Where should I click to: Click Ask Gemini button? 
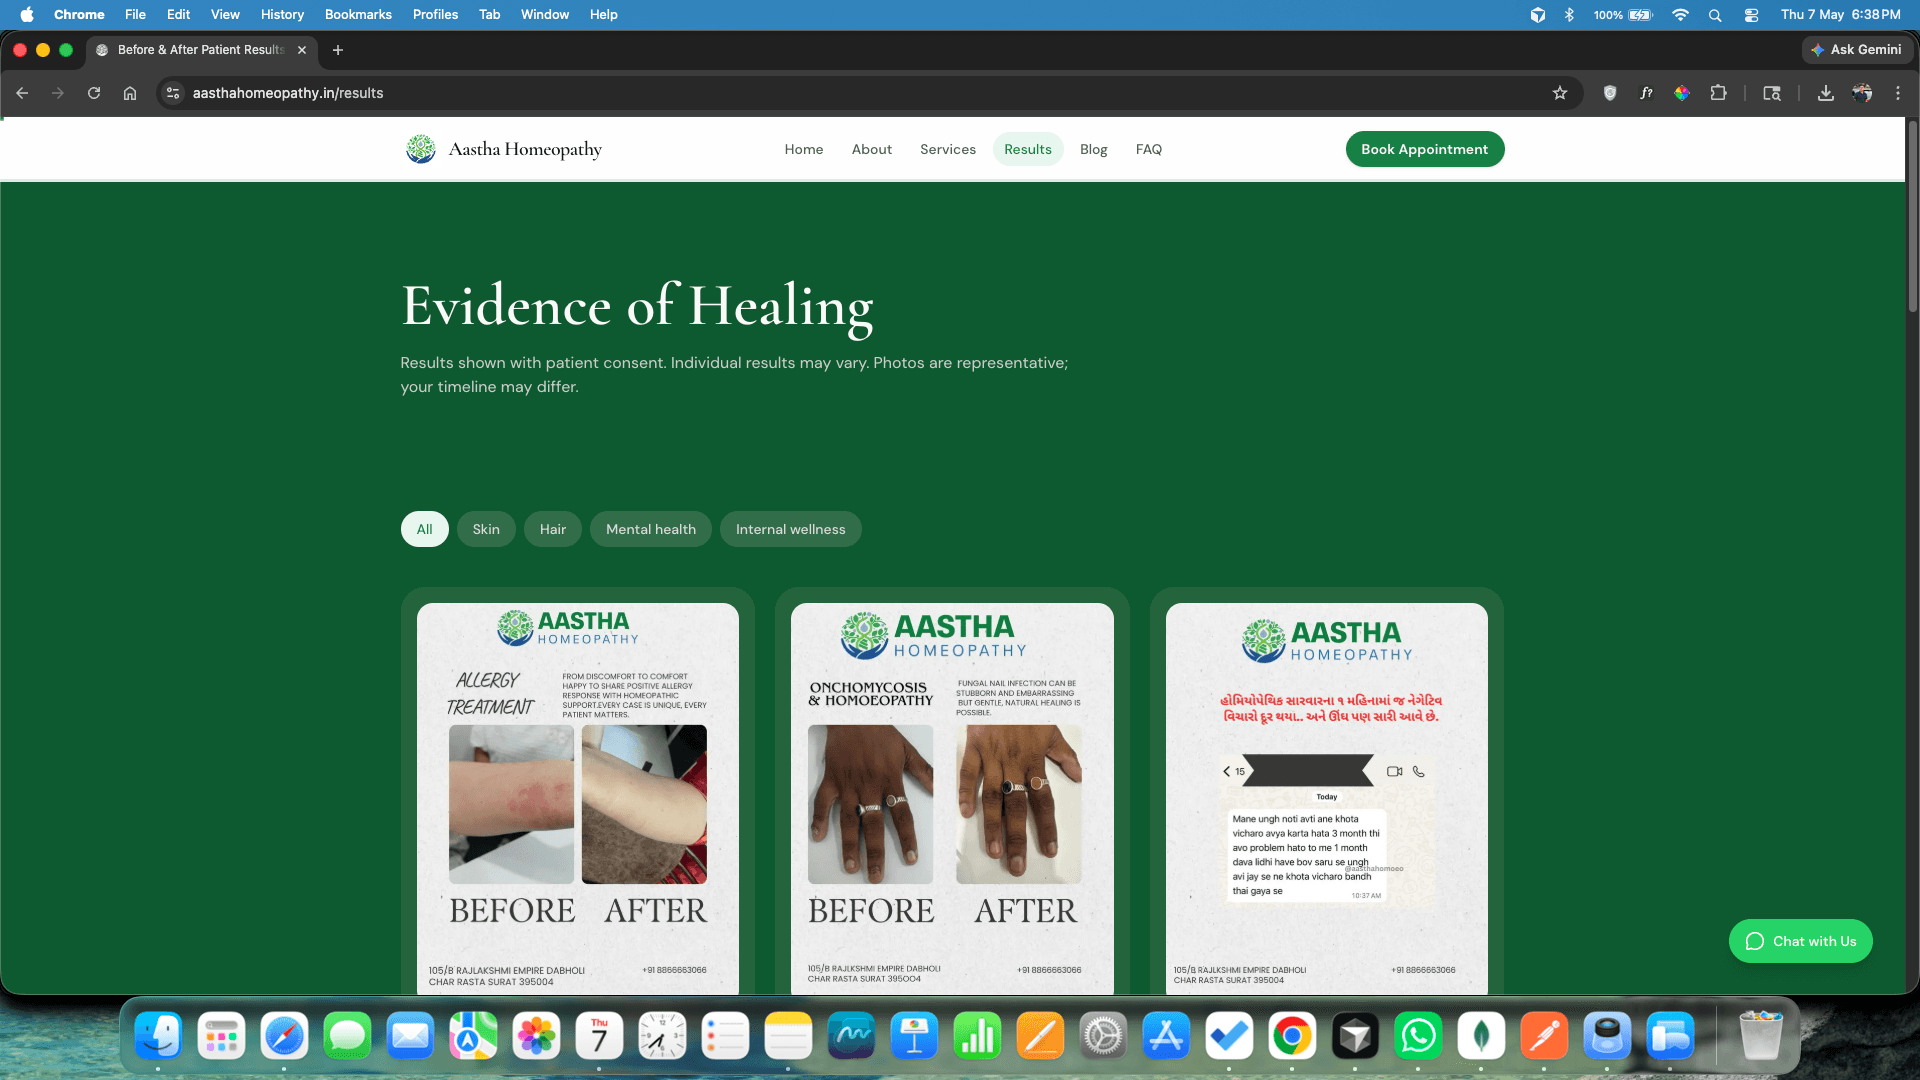[1857, 50]
